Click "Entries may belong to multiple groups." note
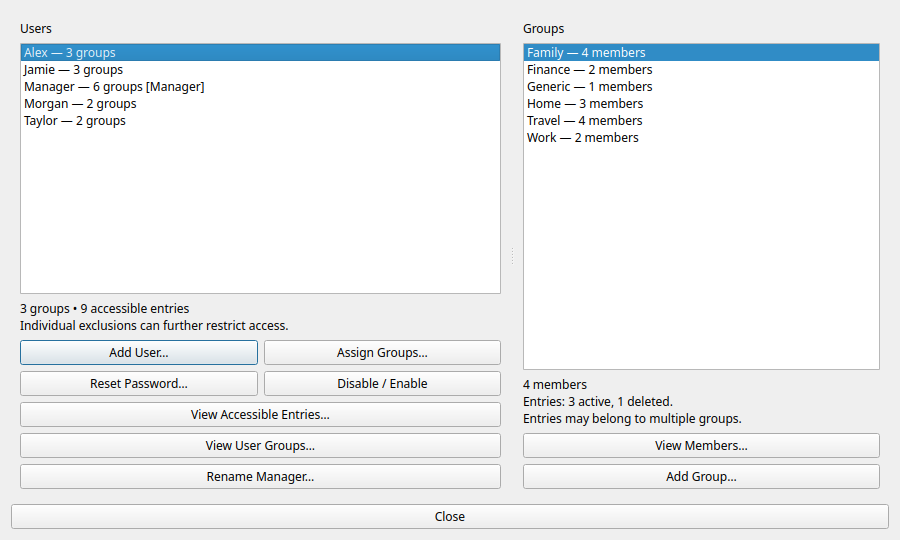This screenshot has height=540, width=900. [632, 419]
